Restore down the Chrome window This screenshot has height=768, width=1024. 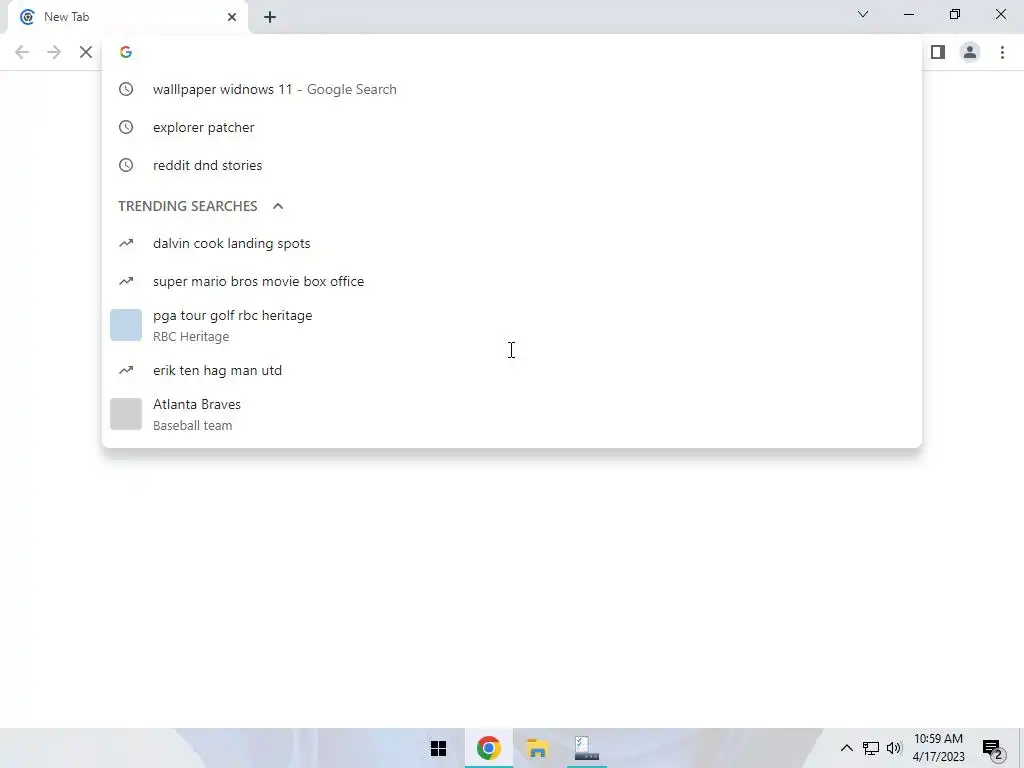(955, 14)
